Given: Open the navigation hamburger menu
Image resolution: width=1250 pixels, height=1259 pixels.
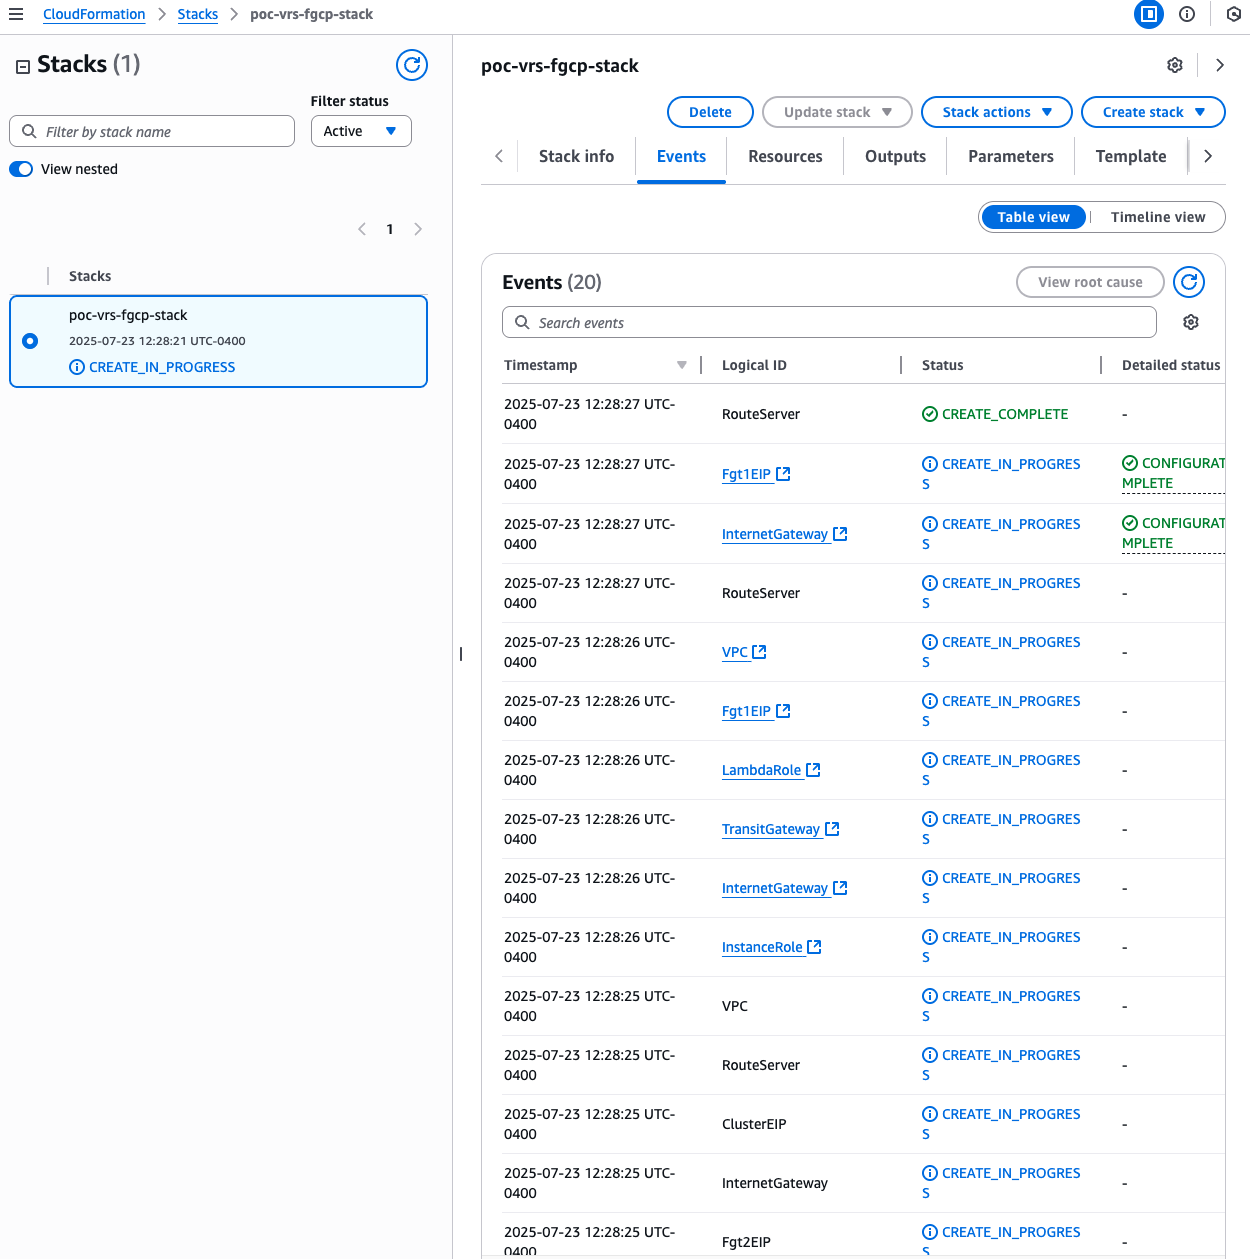Looking at the screenshot, I should 16,14.
